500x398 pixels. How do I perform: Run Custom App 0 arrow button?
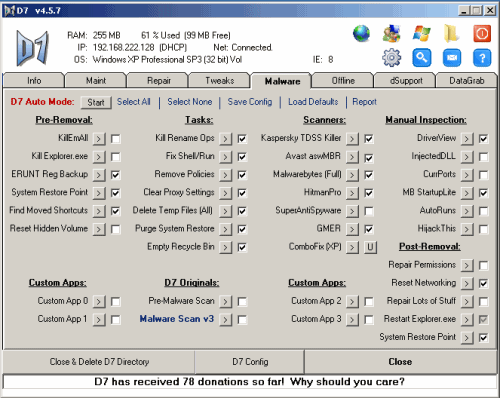pyautogui.click(x=99, y=302)
